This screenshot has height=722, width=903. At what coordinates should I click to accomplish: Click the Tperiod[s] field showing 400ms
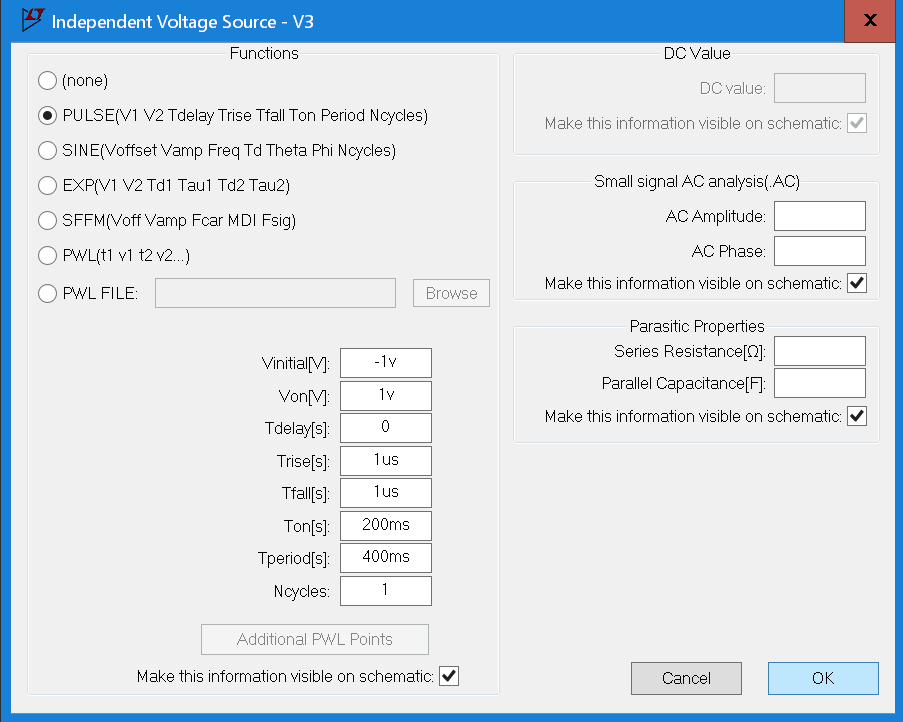[386, 557]
